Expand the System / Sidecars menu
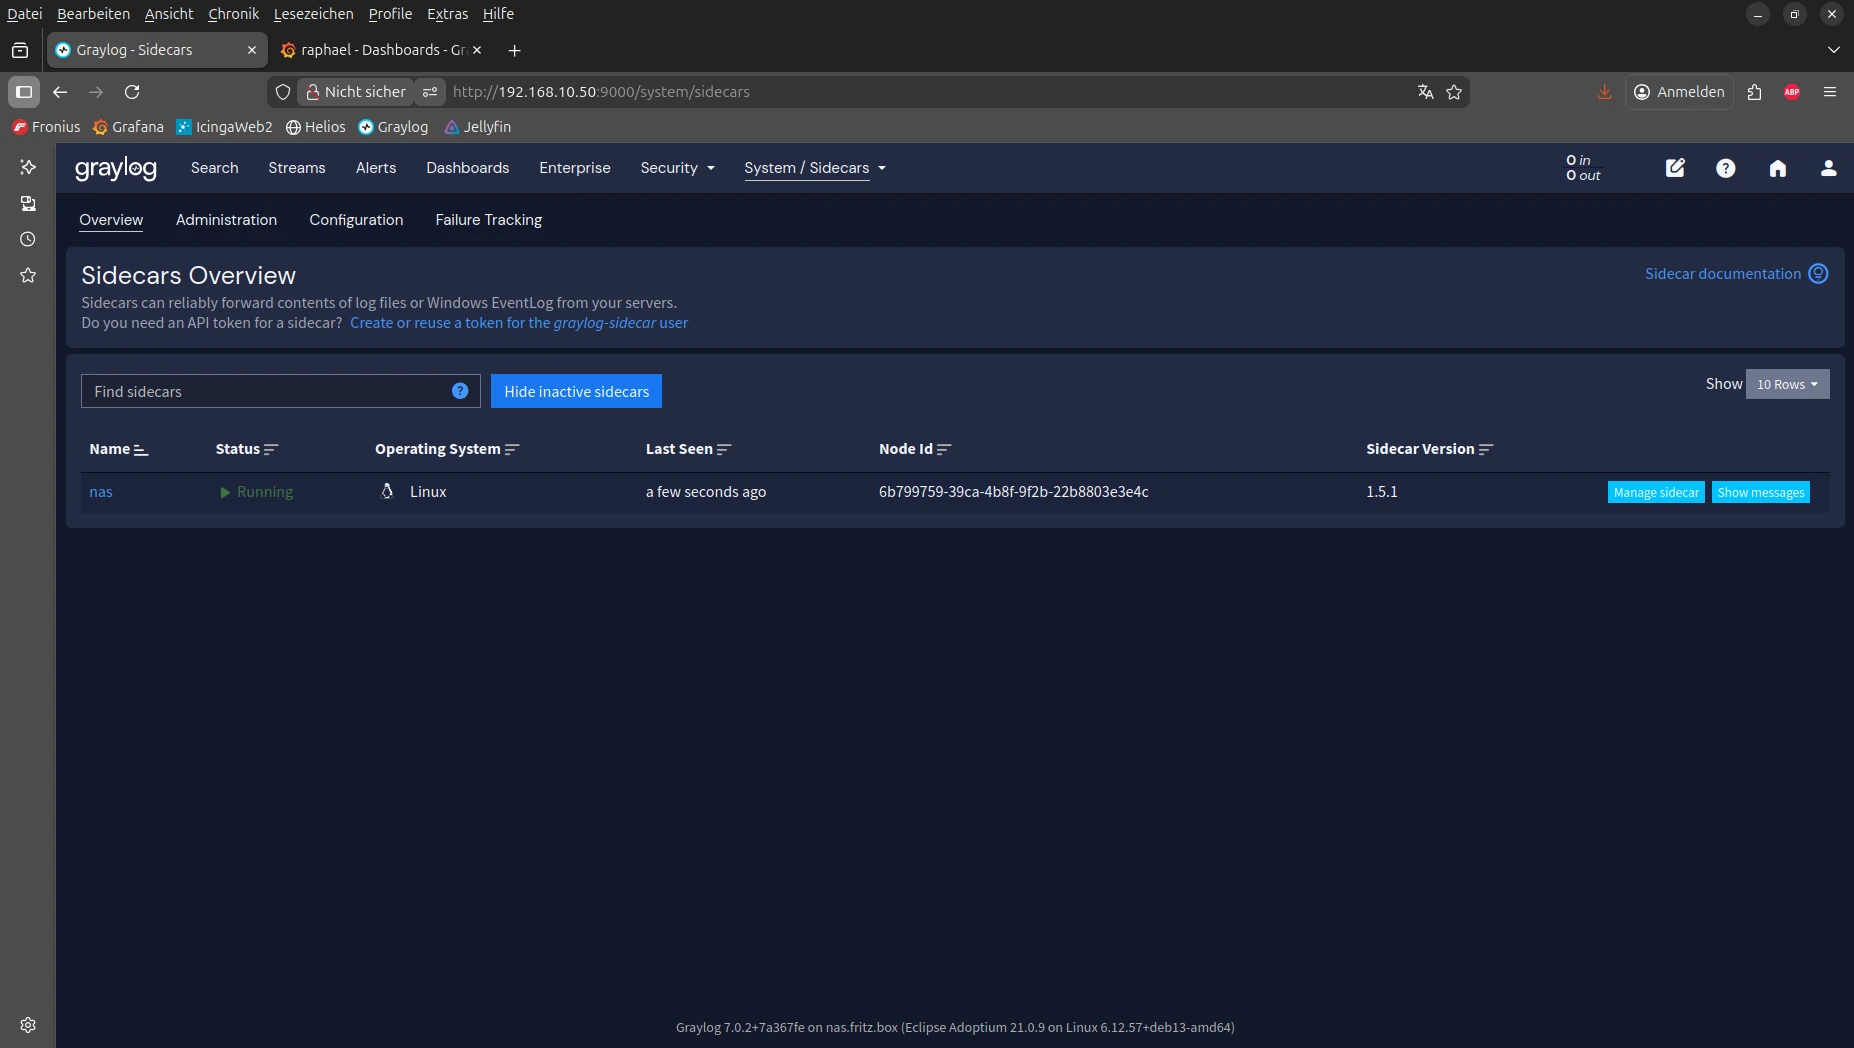1854x1048 pixels. point(814,168)
